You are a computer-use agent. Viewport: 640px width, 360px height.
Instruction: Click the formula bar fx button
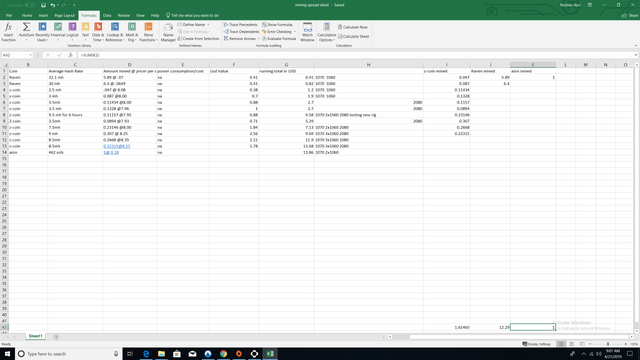coord(70,55)
